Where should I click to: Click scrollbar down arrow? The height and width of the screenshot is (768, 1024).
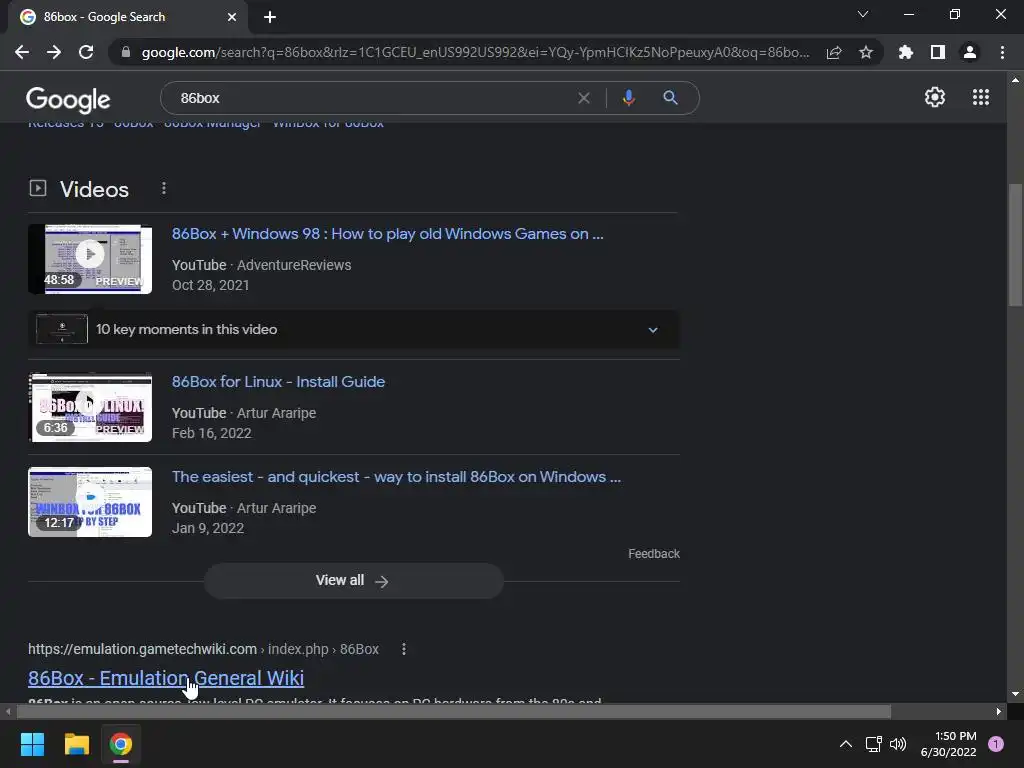[x=1016, y=695]
